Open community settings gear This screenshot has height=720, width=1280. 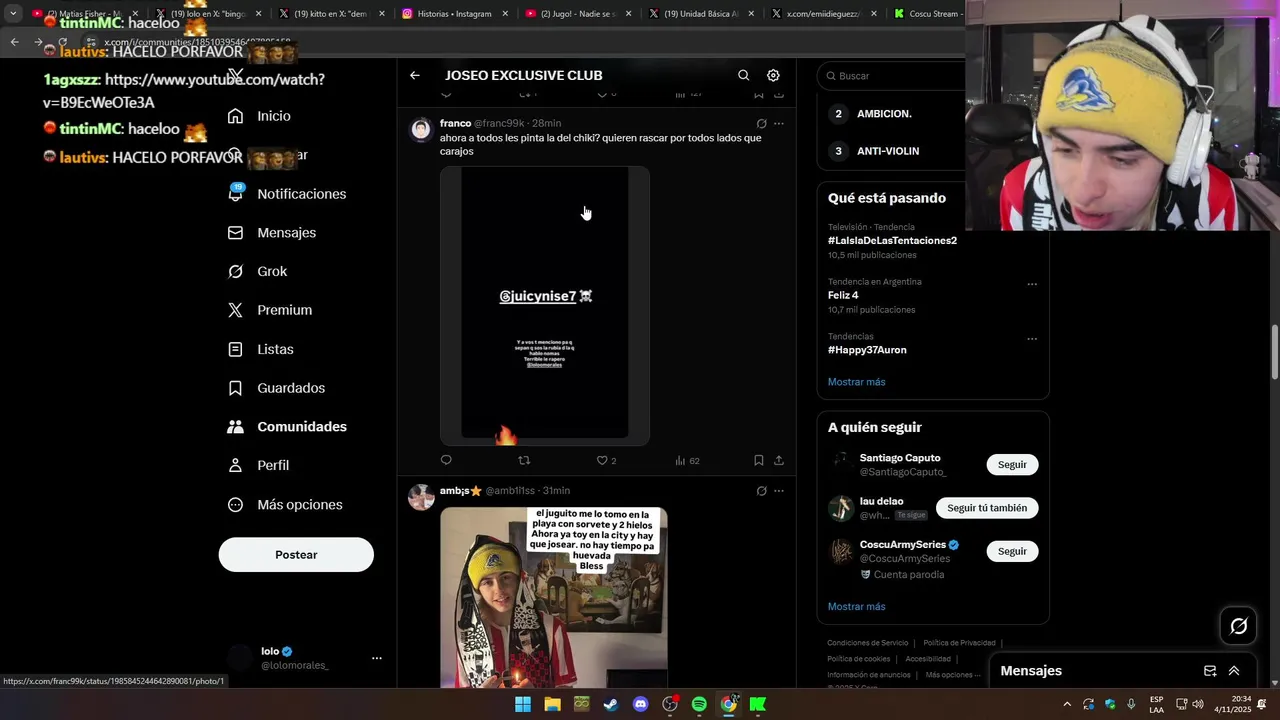point(773,75)
